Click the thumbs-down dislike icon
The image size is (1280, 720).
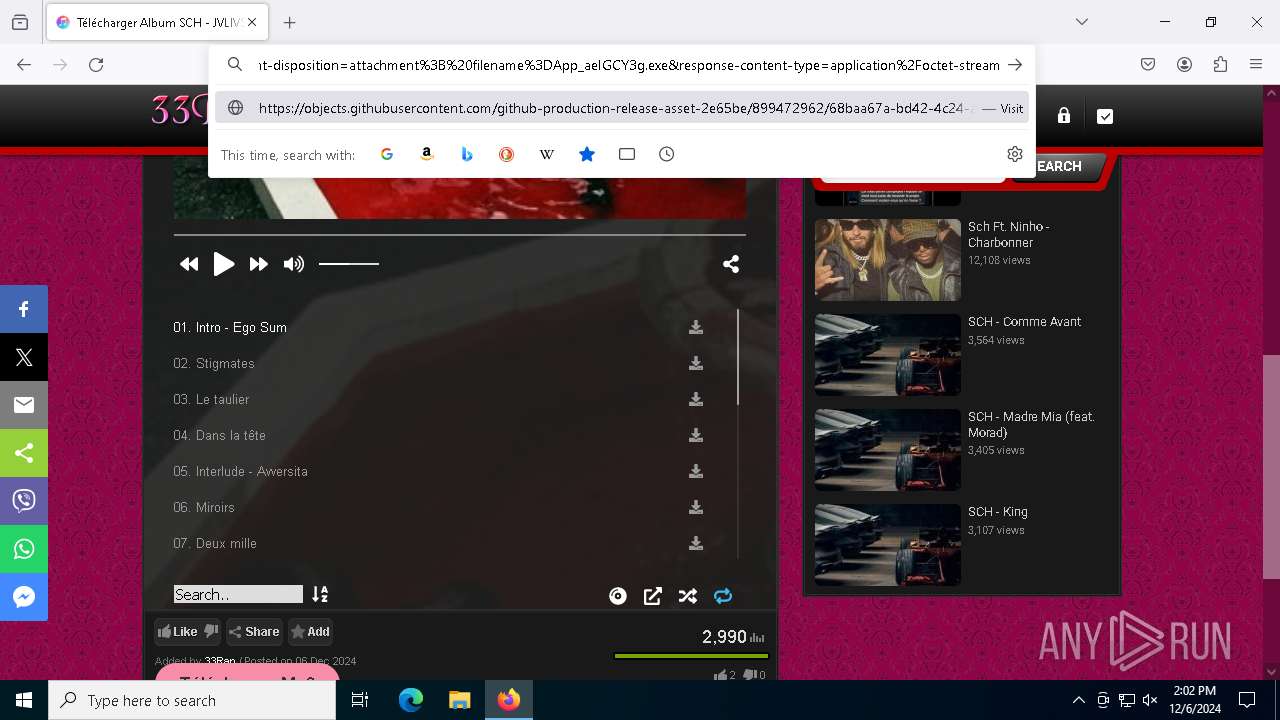211,632
